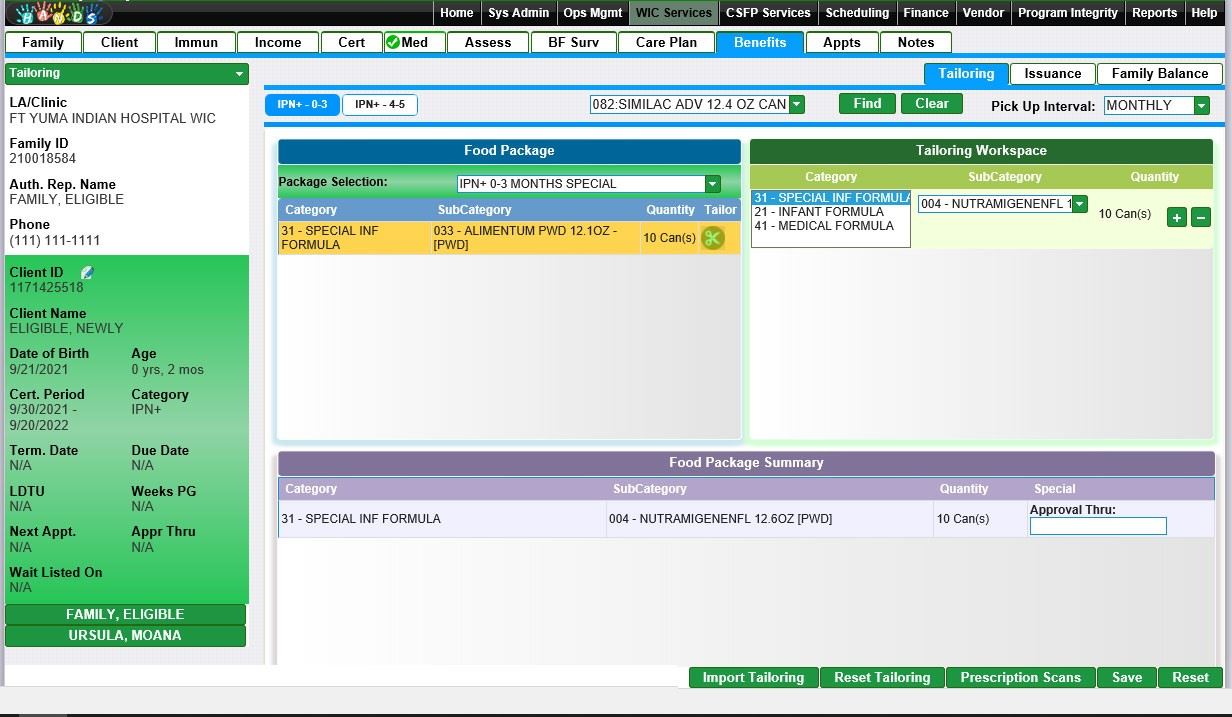
Task: Open the Package Selection dropdown
Action: 712,184
